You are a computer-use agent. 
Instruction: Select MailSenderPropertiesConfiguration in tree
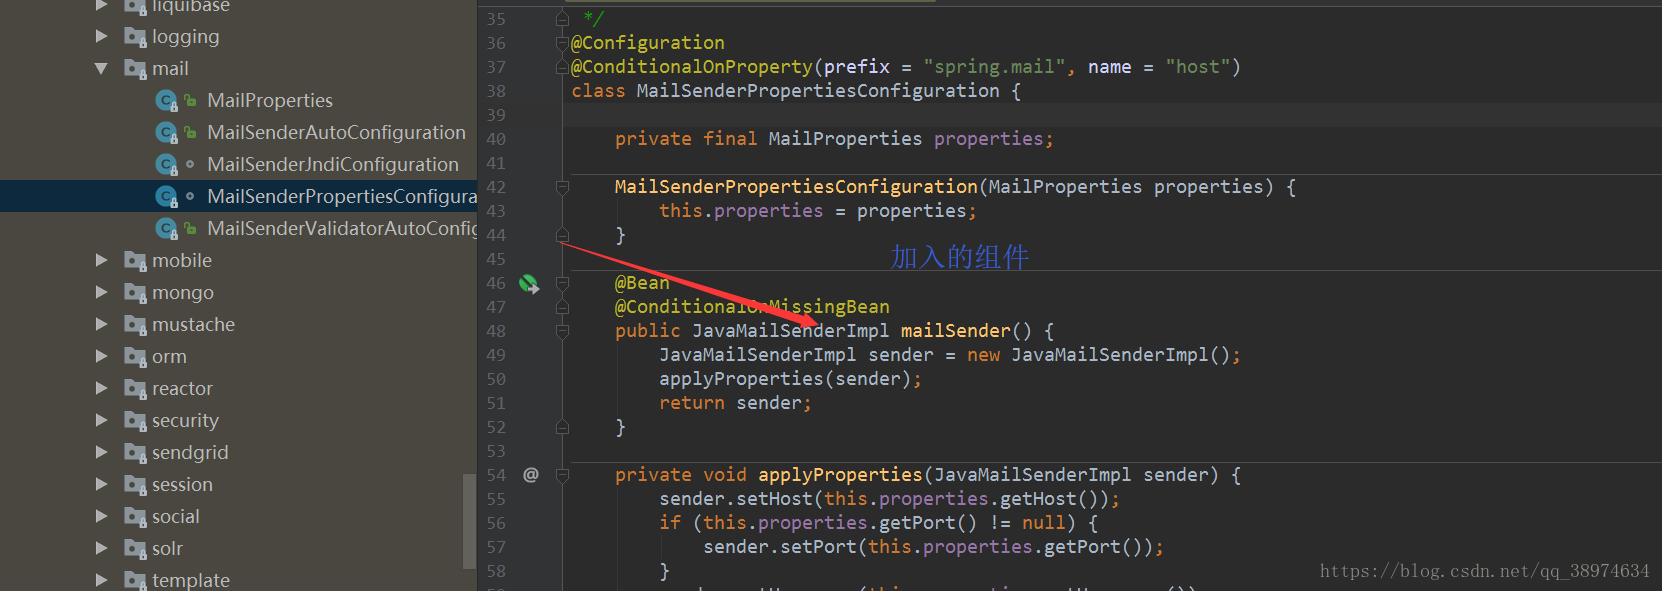click(x=342, y=196)
